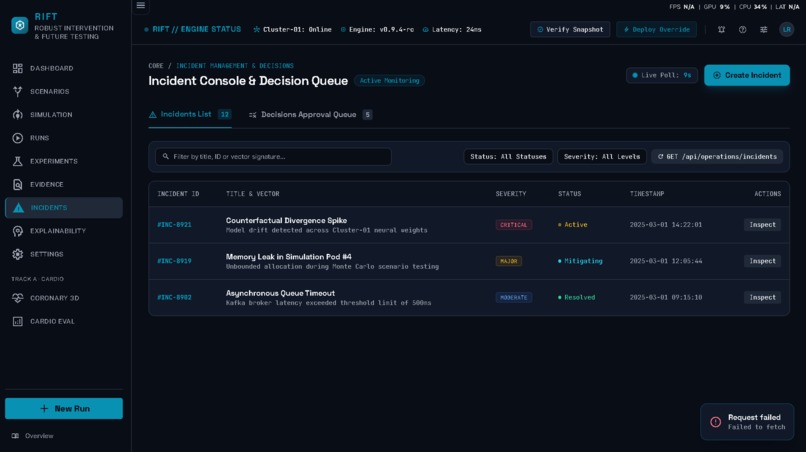Viewport: 806px width, 452px height.
Task: Click Cluster-01: Online status
Action: (292, 30)
